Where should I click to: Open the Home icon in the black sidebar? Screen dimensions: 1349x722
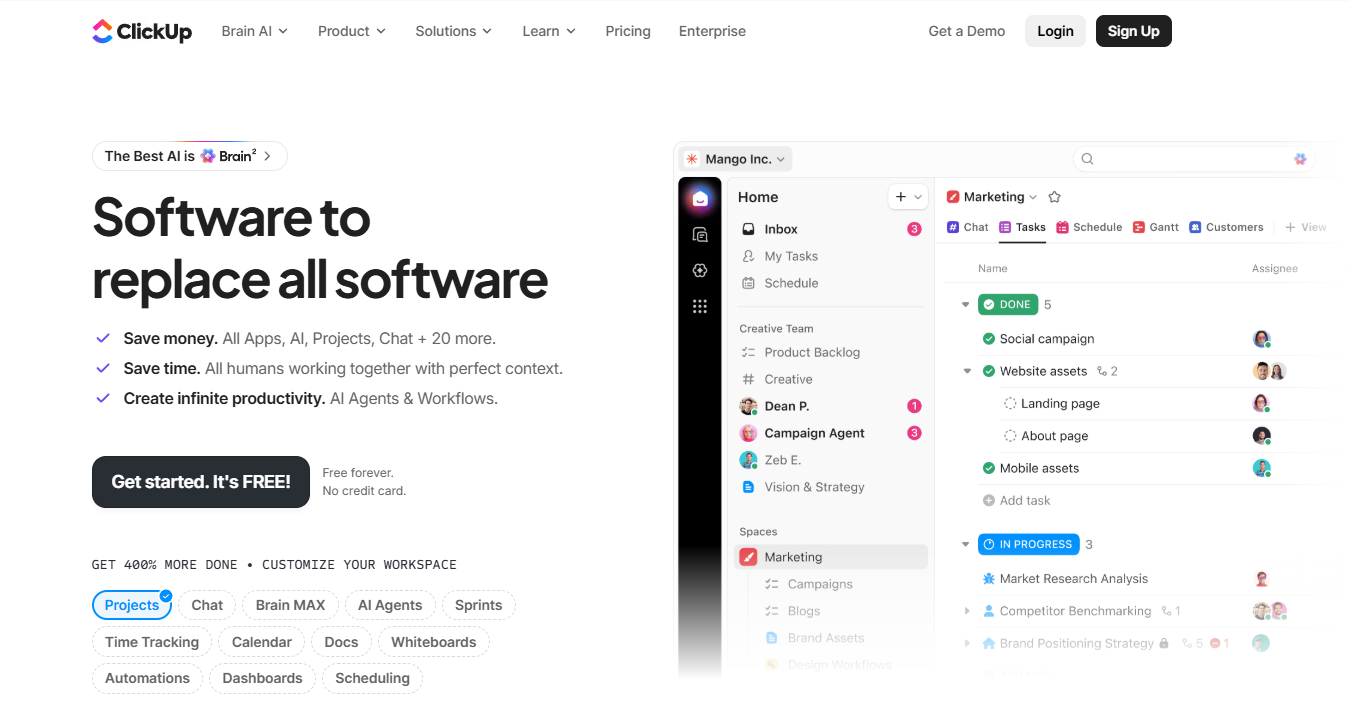pyautogui.click(x=700, y=198)
